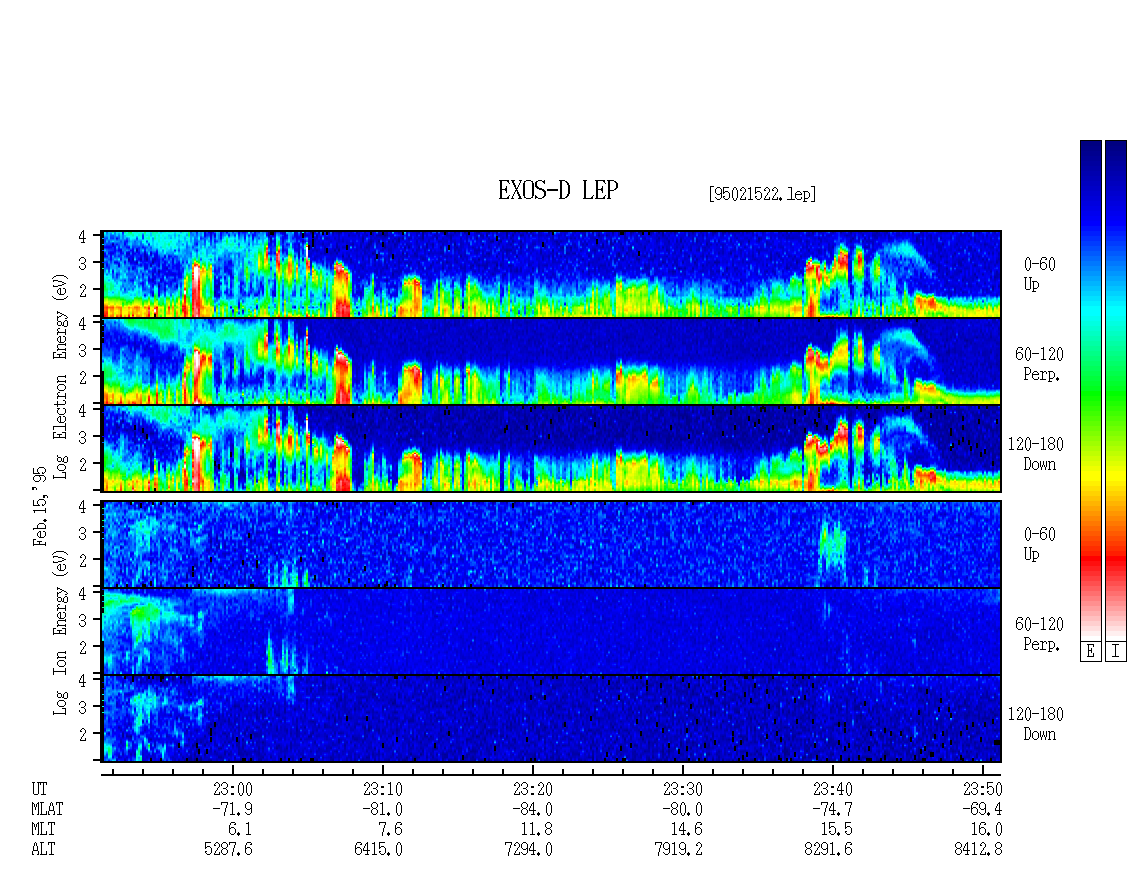The width and height of the screenshot is (1130, 875).
Task: Select the [95021522.lep] file name label
Action: point(762,194)
